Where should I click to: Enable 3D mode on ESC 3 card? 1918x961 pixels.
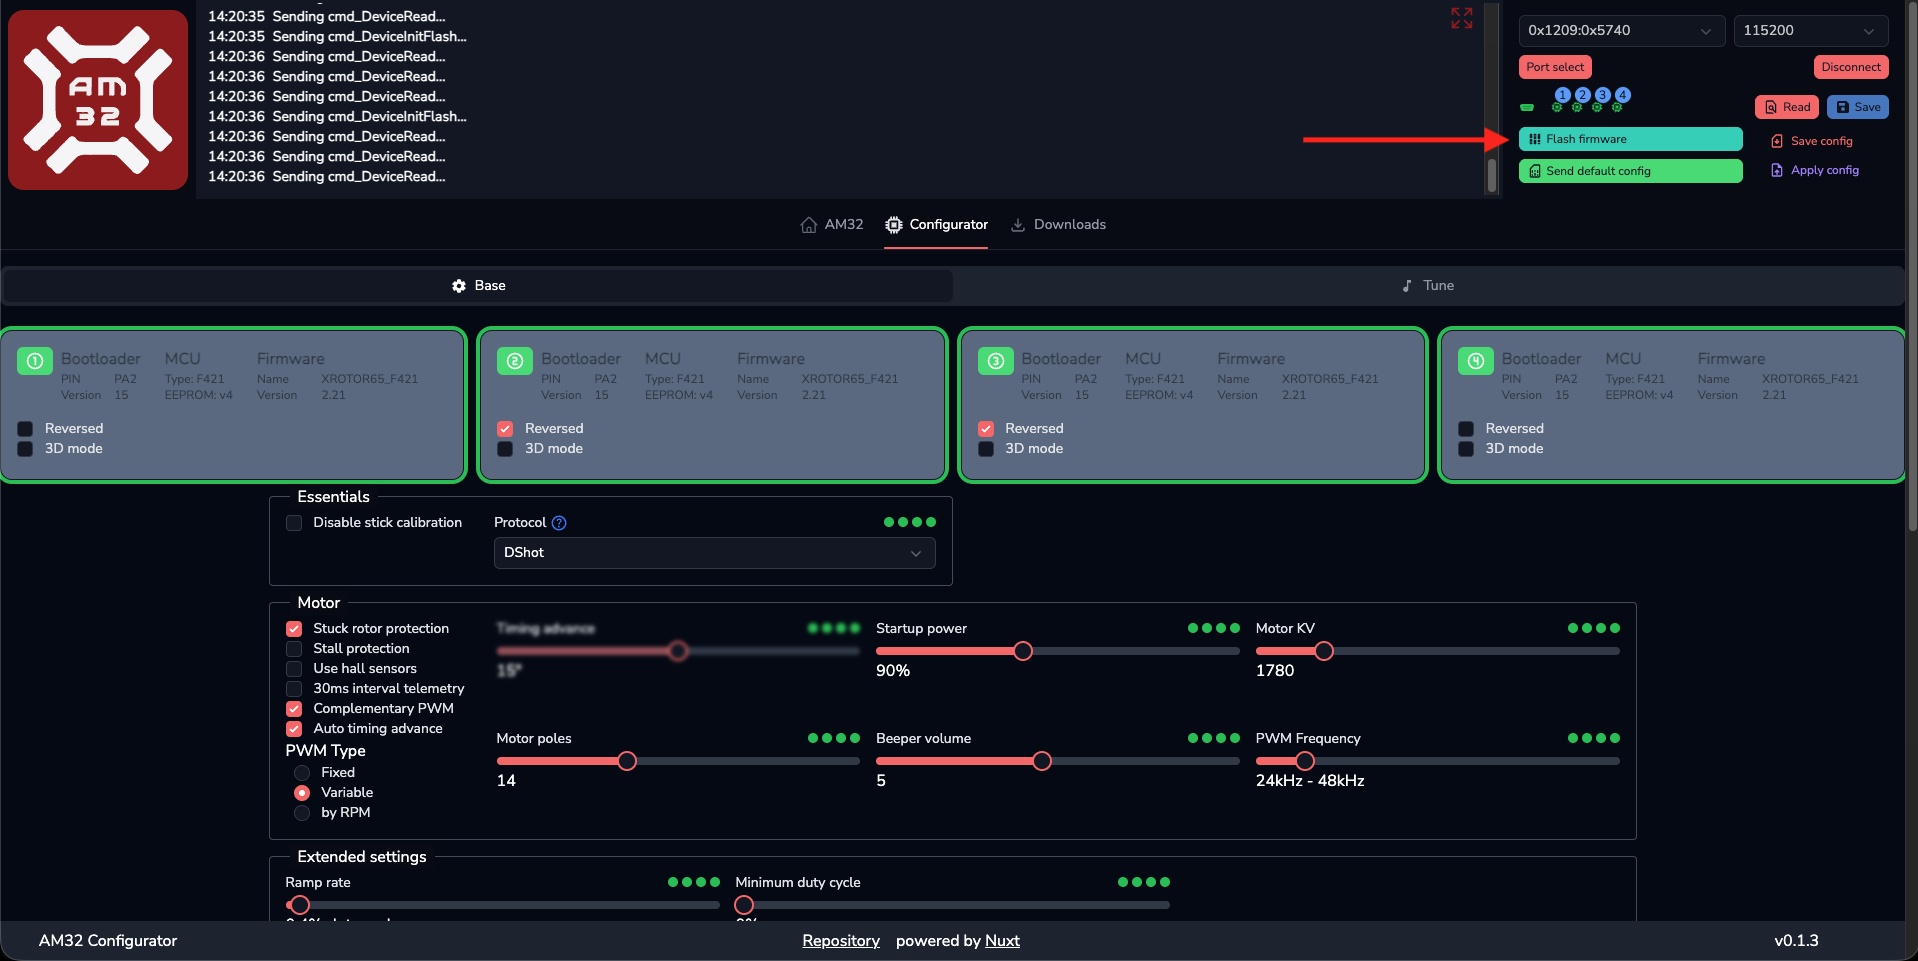coord(986,448)
